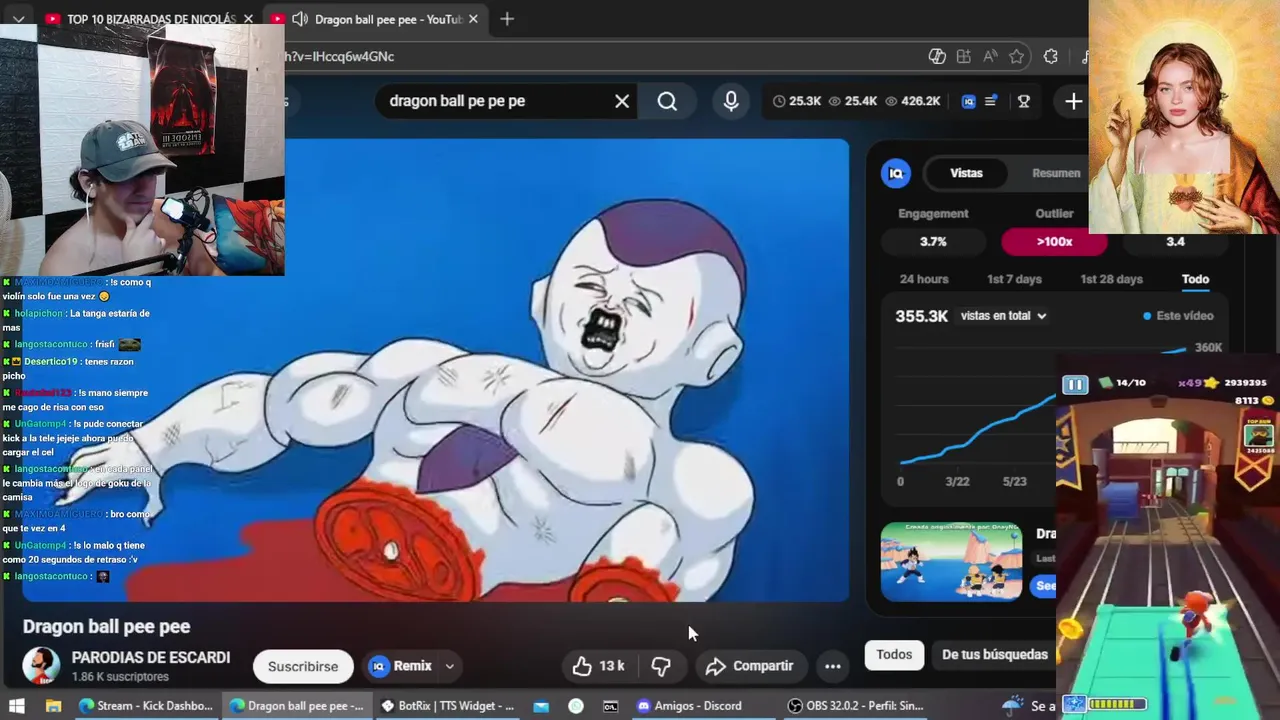Open the browser extensions puzzle icon
The height and width of the screenshot is (720, 1280).
(x=1050, y=57)
